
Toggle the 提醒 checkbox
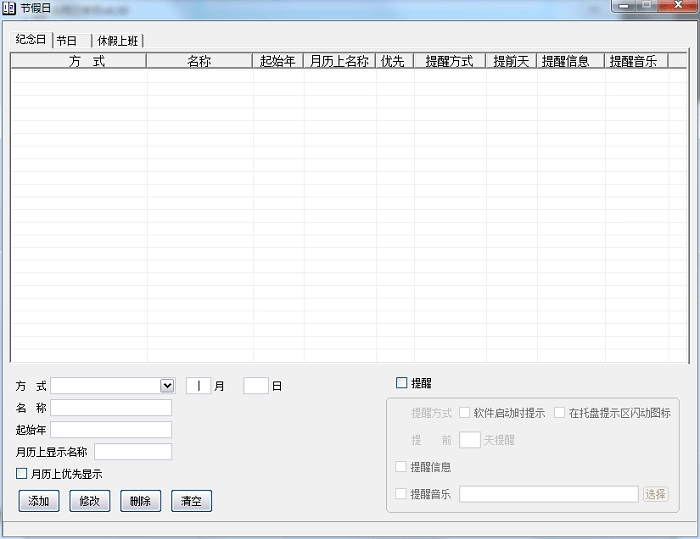[402, 383]
